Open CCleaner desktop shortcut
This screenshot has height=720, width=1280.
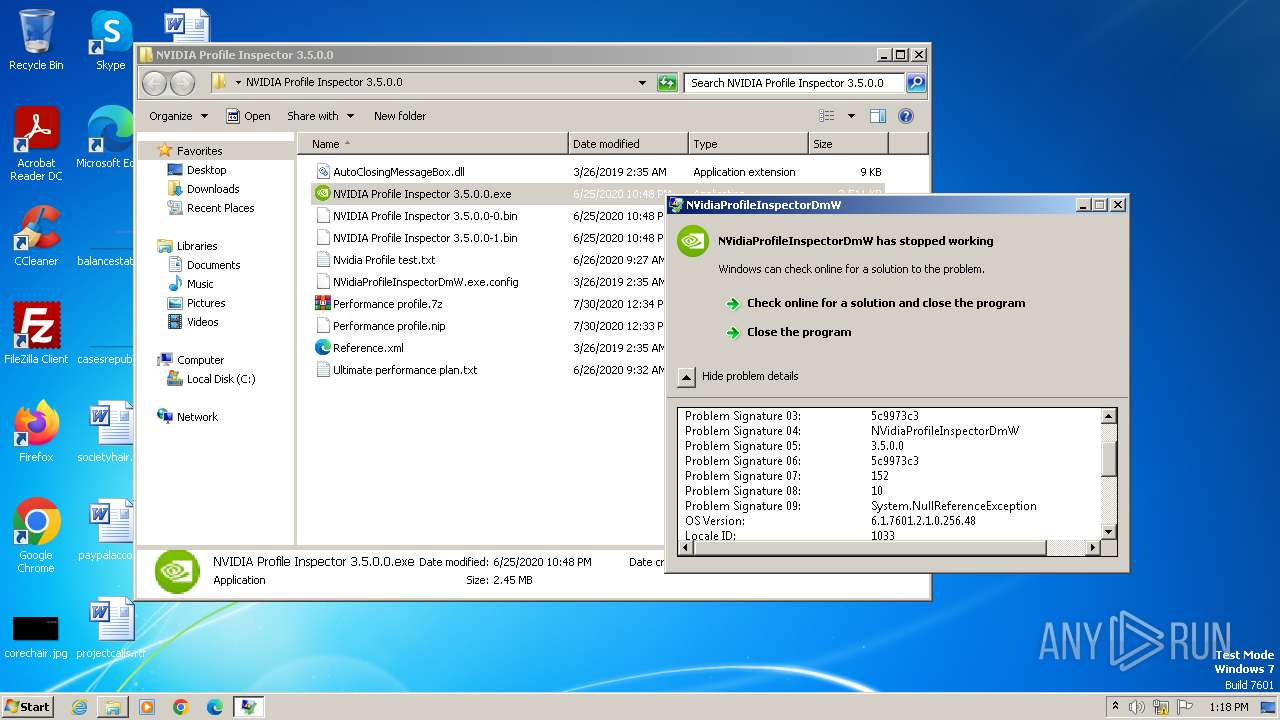tap(36, 236)
